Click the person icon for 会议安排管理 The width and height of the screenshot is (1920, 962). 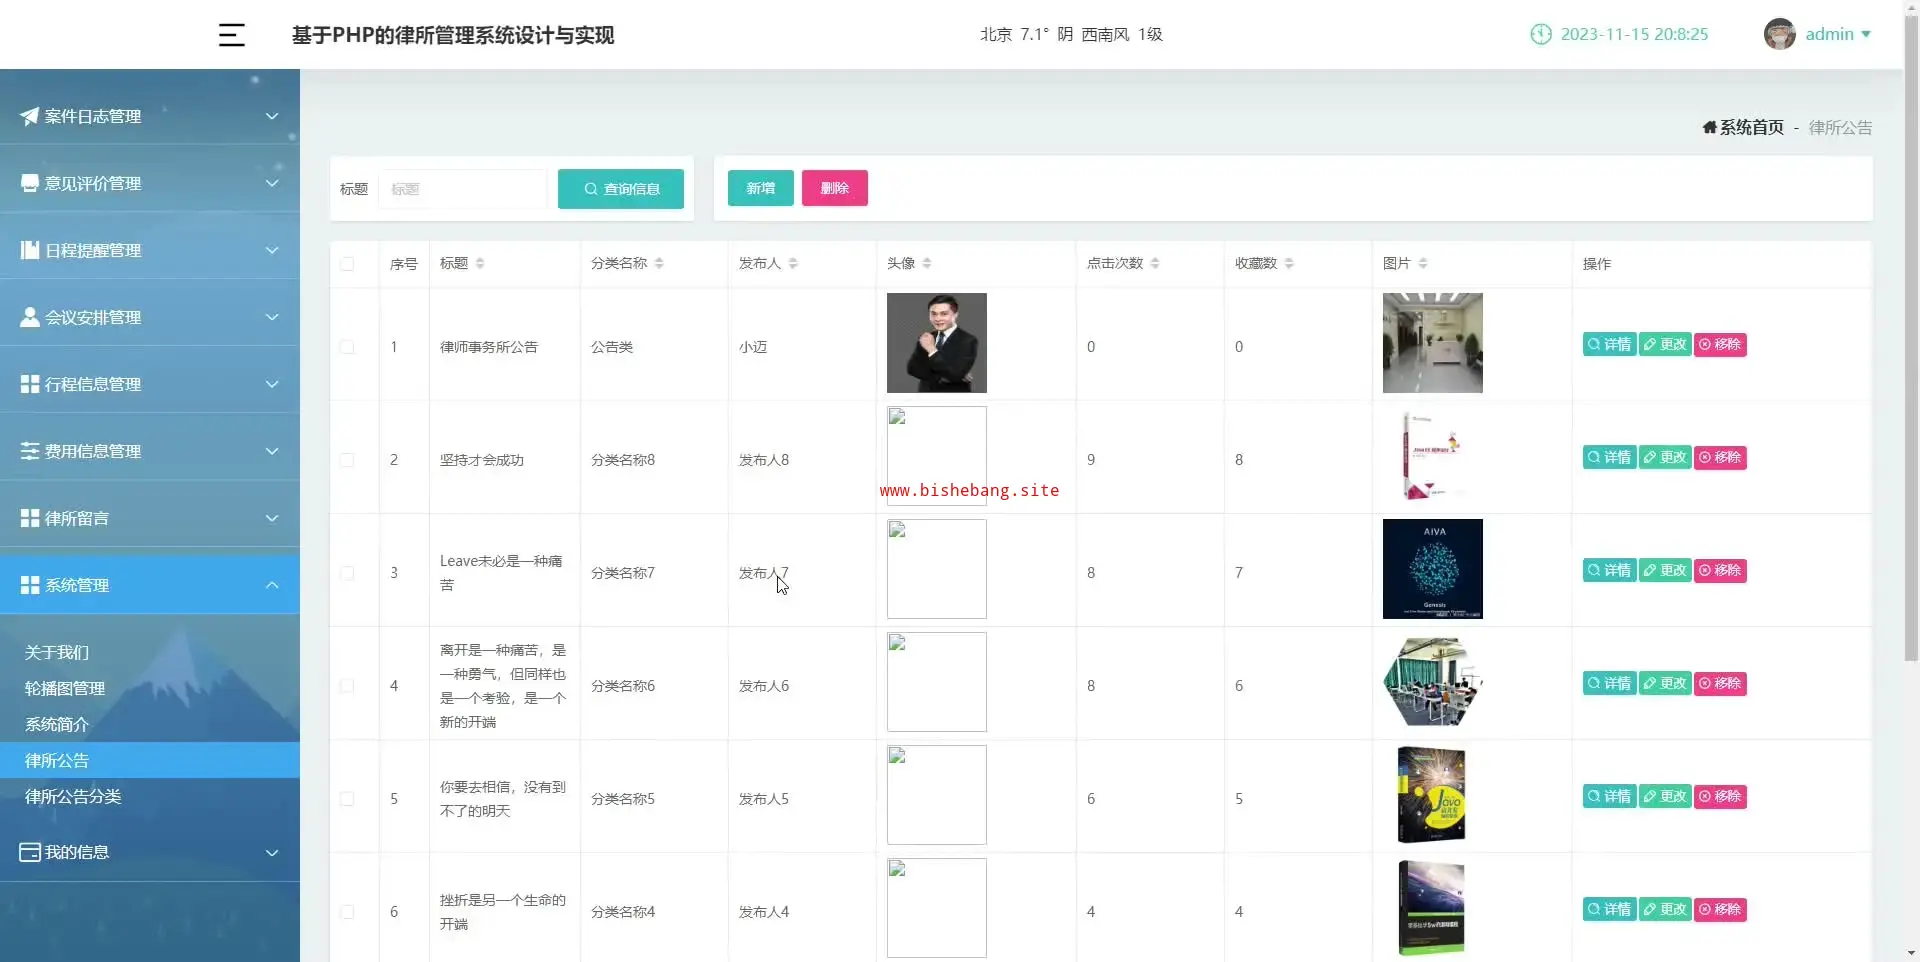coord(30,317)
